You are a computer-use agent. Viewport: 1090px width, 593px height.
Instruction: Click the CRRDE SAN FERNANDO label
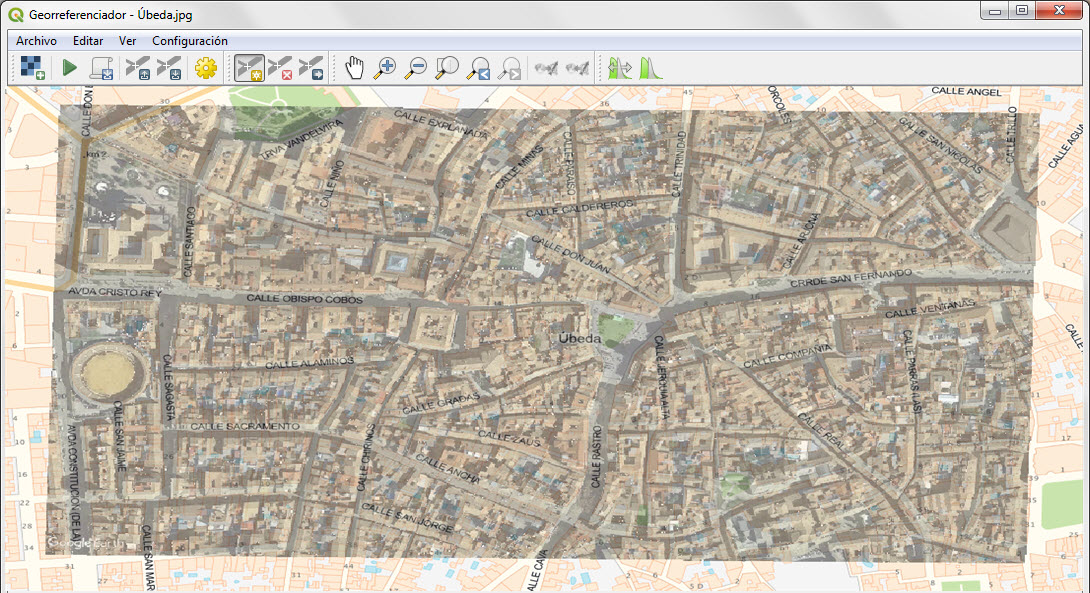point(850,278)
